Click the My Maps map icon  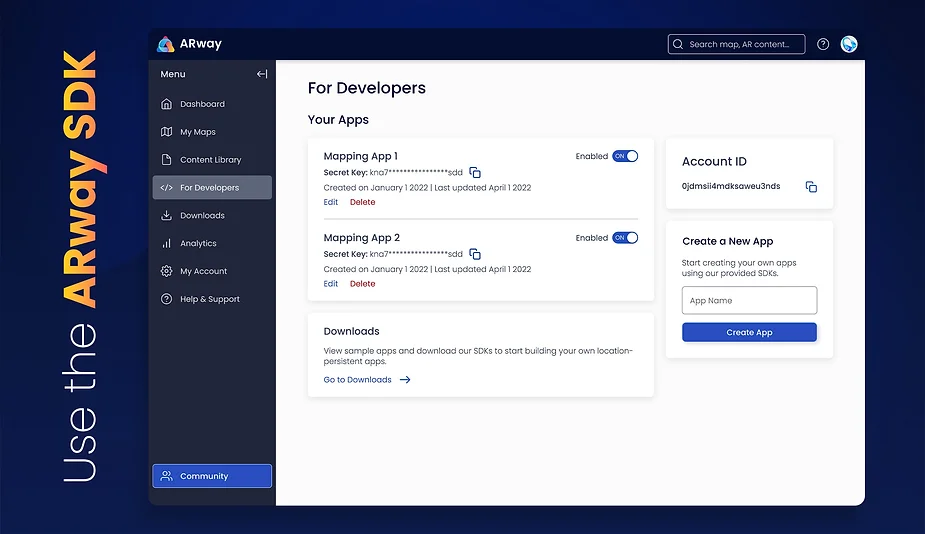pos(166,132)
